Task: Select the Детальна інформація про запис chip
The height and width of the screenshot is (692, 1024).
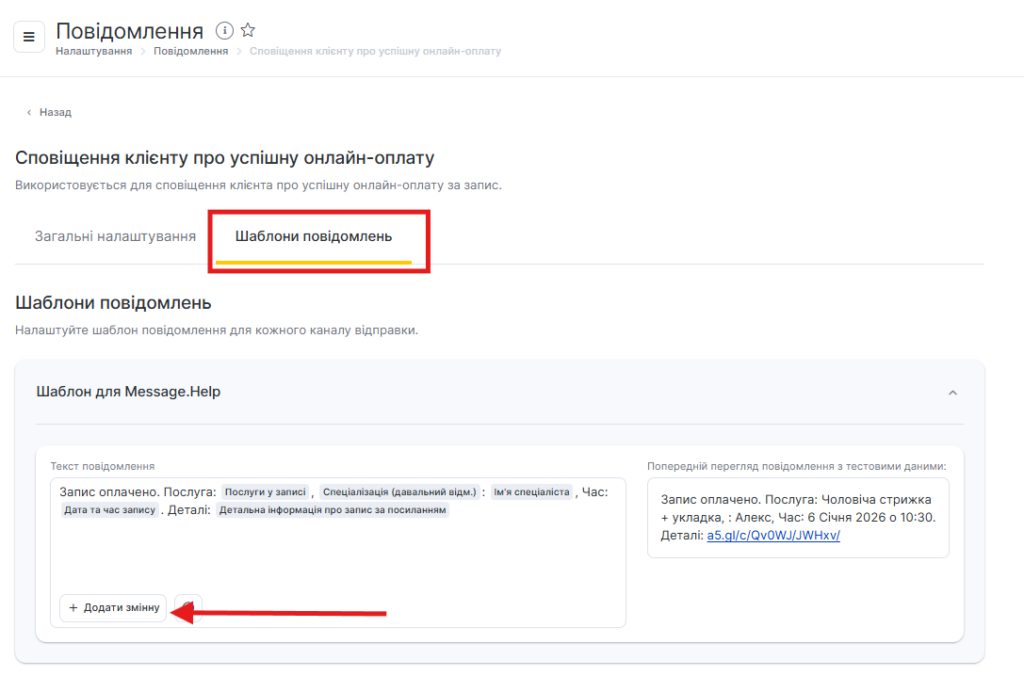Action: click(332, 510)
